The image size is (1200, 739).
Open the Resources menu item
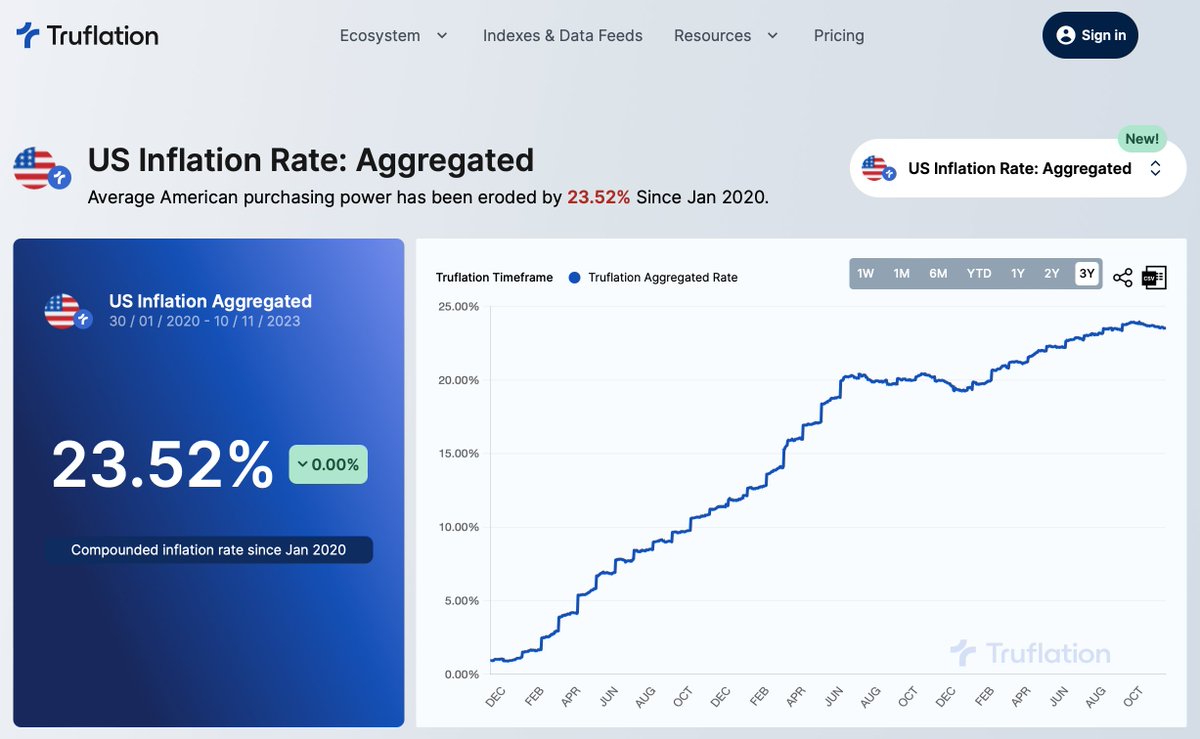tap(712, 36)
